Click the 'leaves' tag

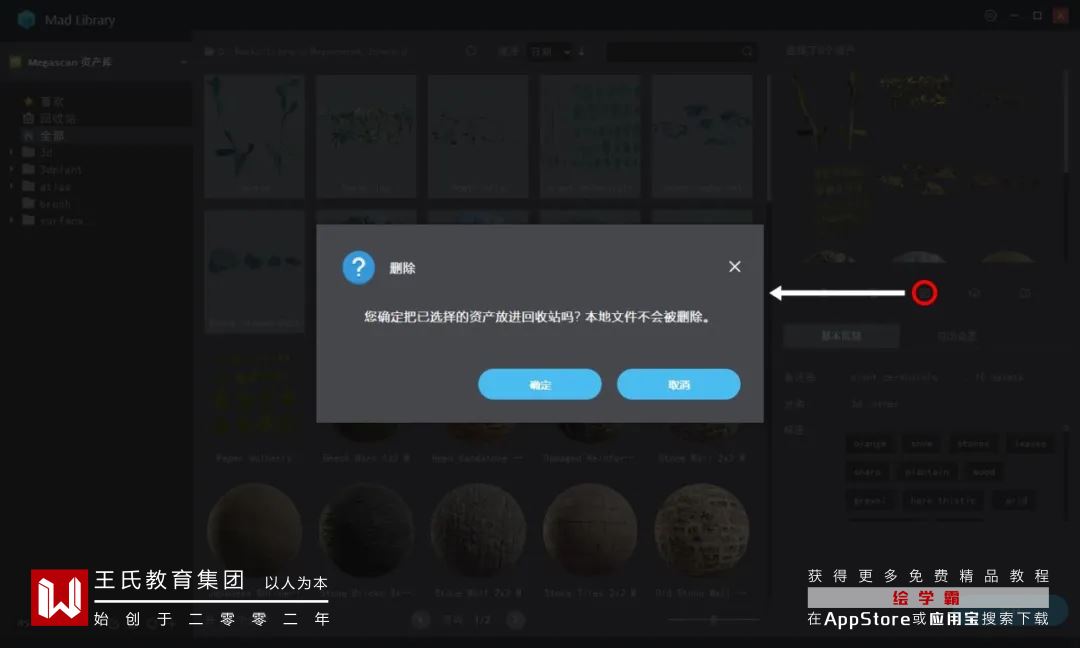tap(1030, 444)
